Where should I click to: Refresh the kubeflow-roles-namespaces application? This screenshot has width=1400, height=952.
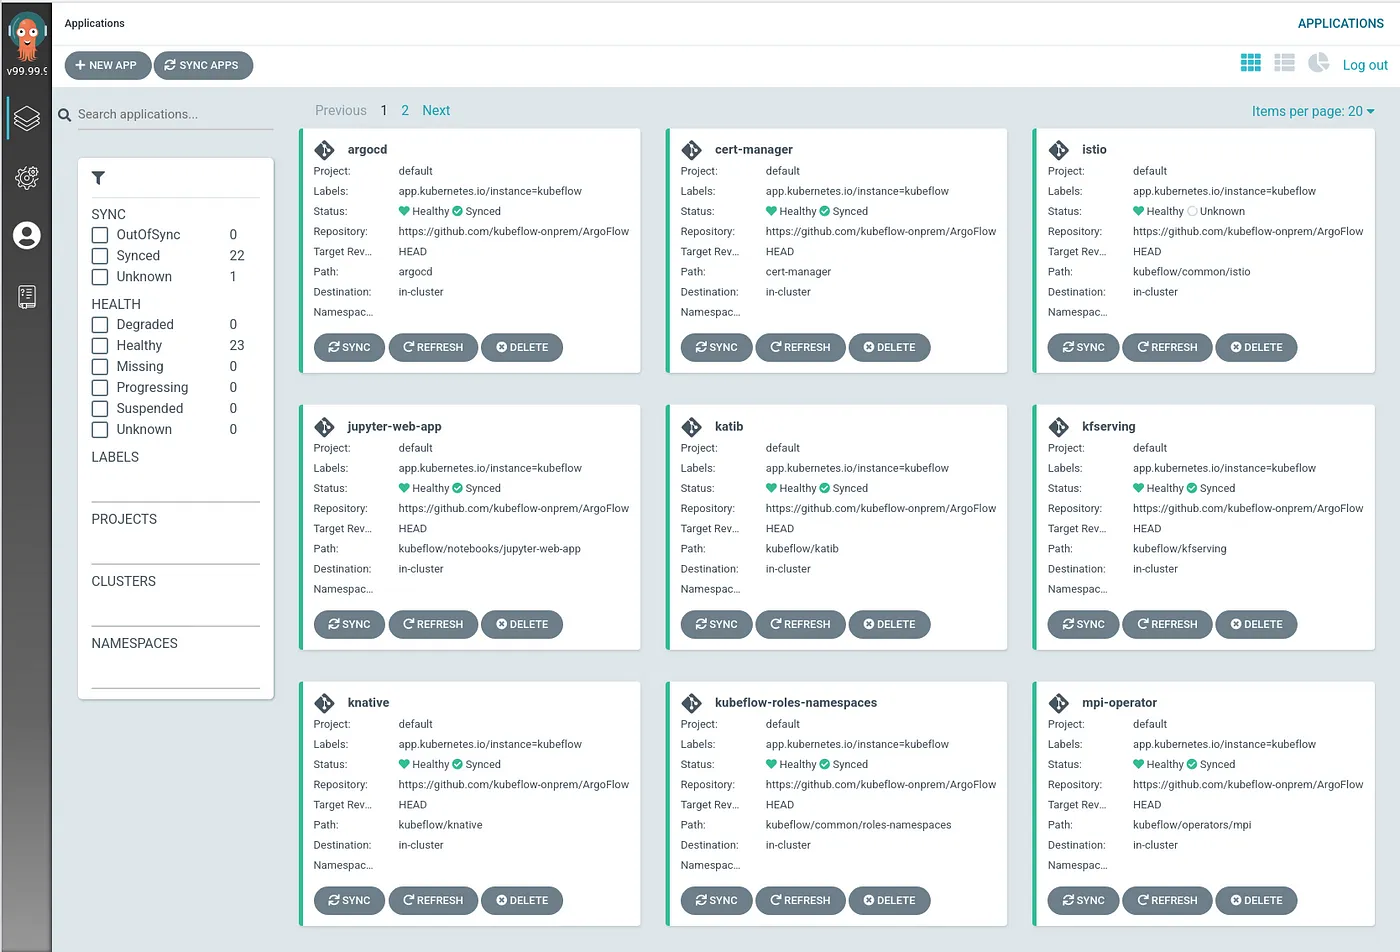pyautogui.click(x=800, y=900)
